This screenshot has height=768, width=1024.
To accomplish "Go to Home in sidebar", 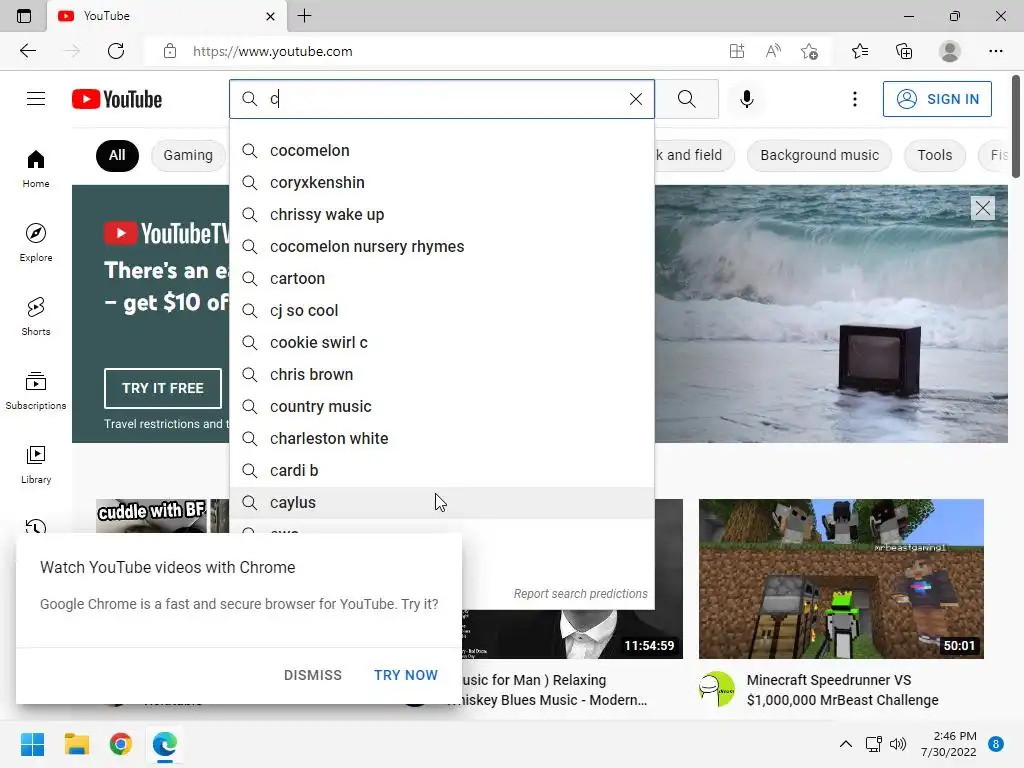I will tap(36, 169).
